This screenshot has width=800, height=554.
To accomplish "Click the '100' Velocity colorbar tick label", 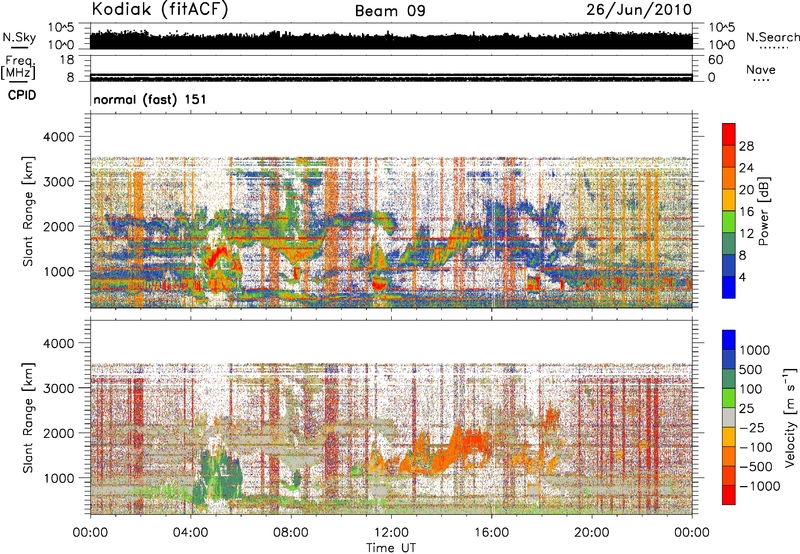I will click(x=751, y=389).
